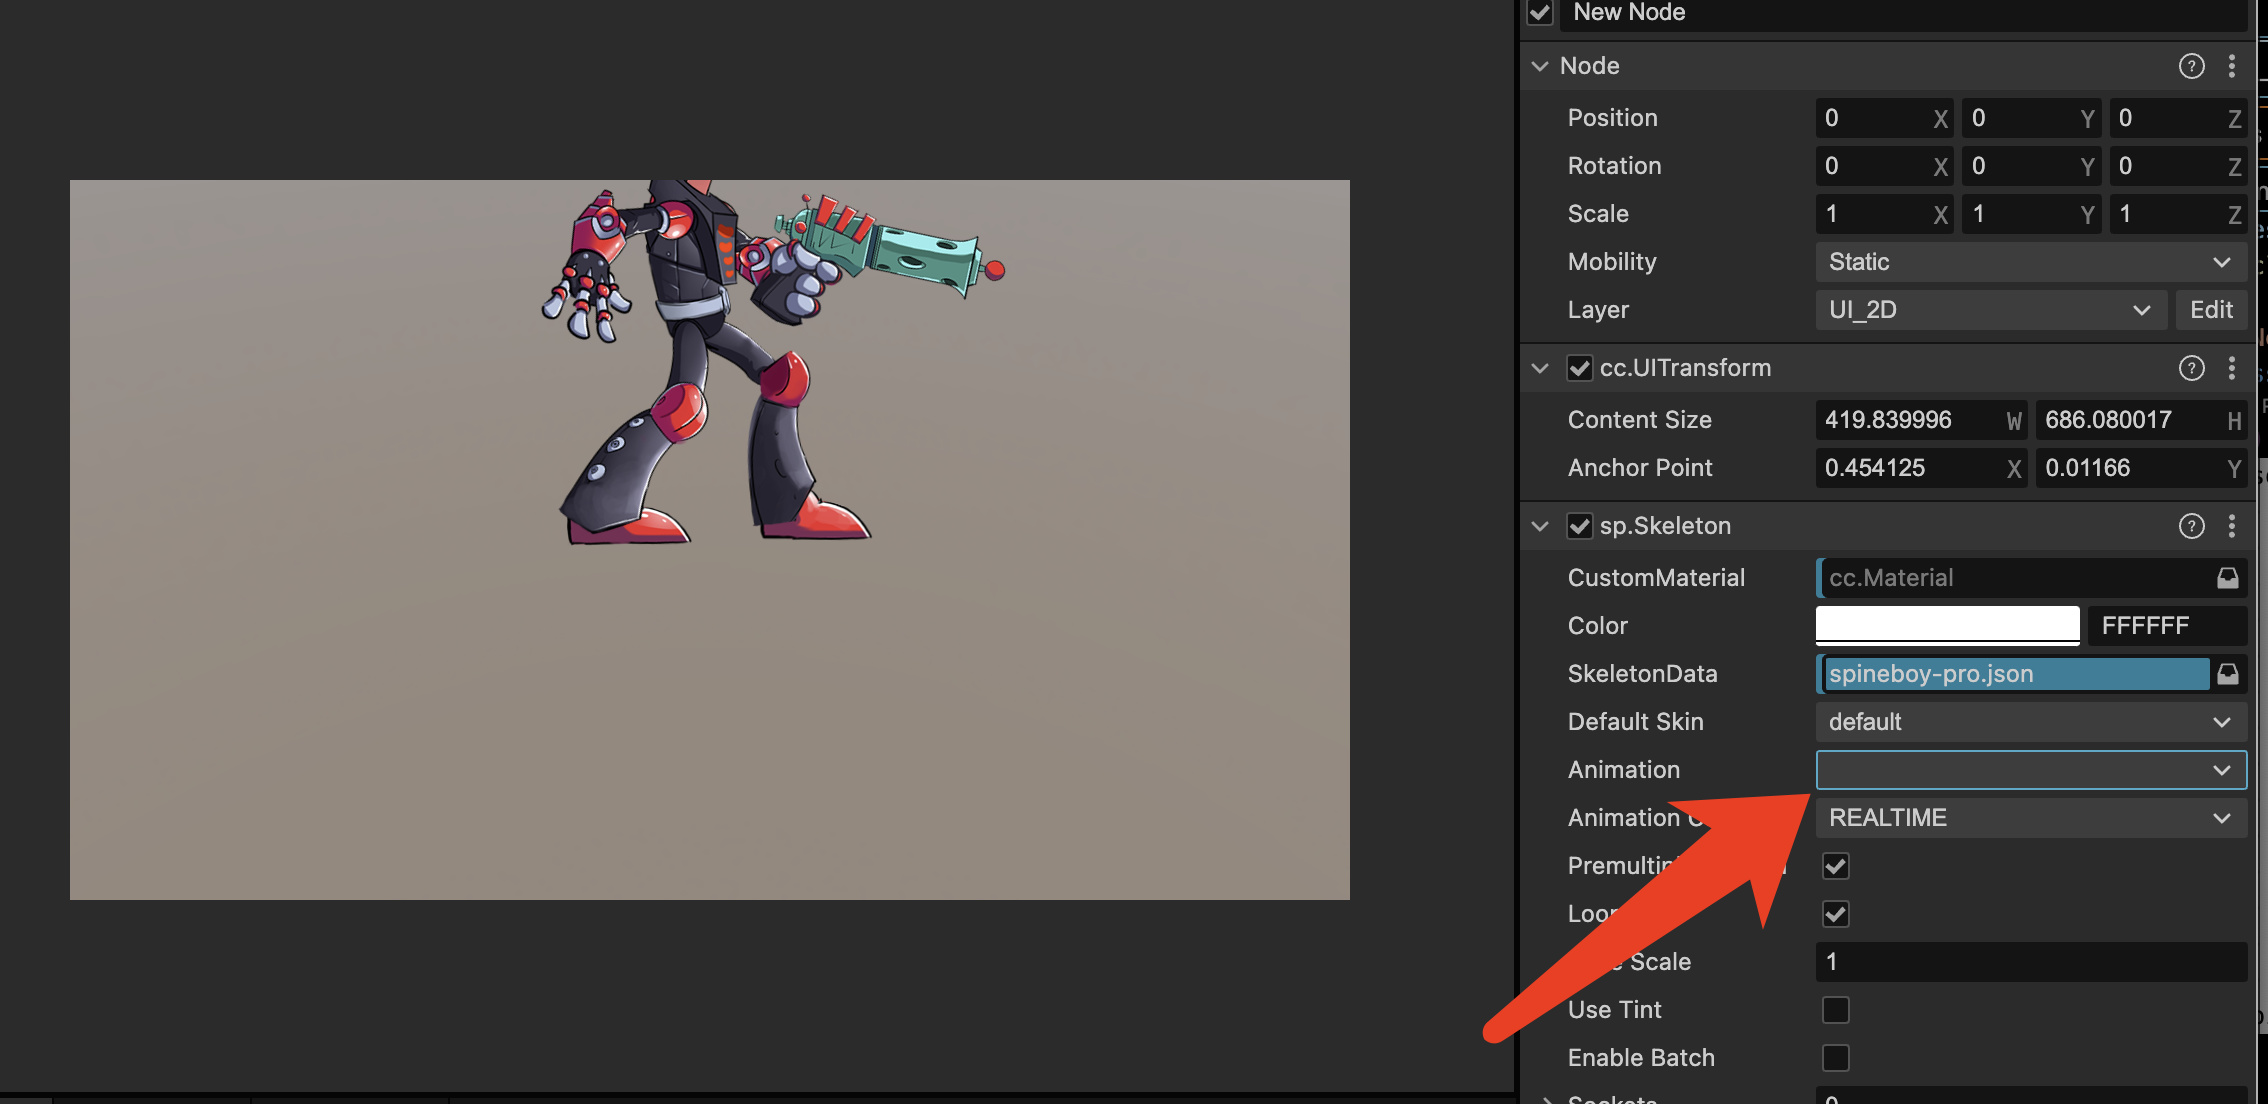Open the Default Skin dropdown
This screenshot has width=2268, height=1104.
[x=2030, y=722]
